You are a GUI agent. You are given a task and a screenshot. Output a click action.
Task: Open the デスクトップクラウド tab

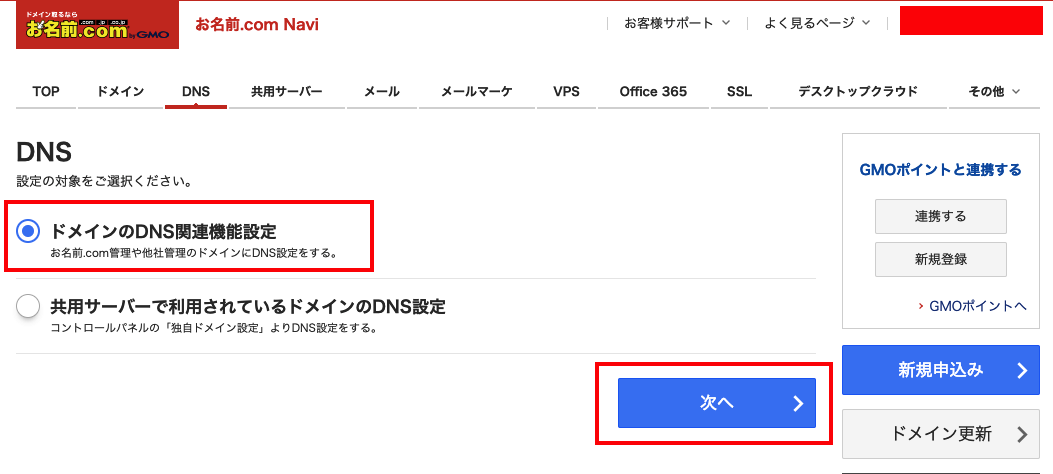click(x=858, y=91)
